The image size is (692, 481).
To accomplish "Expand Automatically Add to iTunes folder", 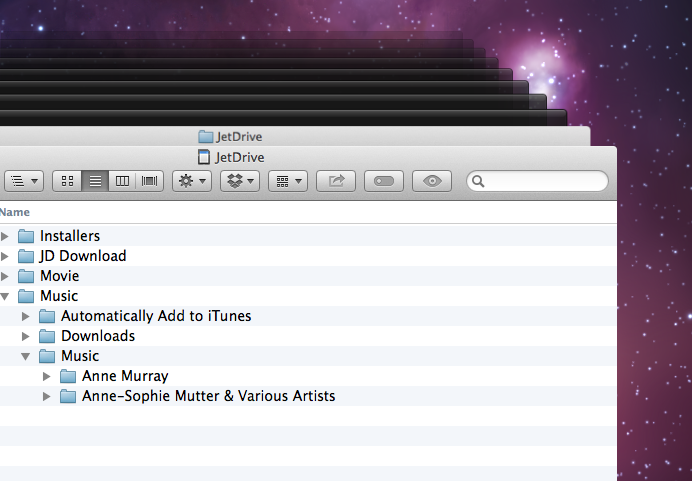I will [x=26, y=316].
